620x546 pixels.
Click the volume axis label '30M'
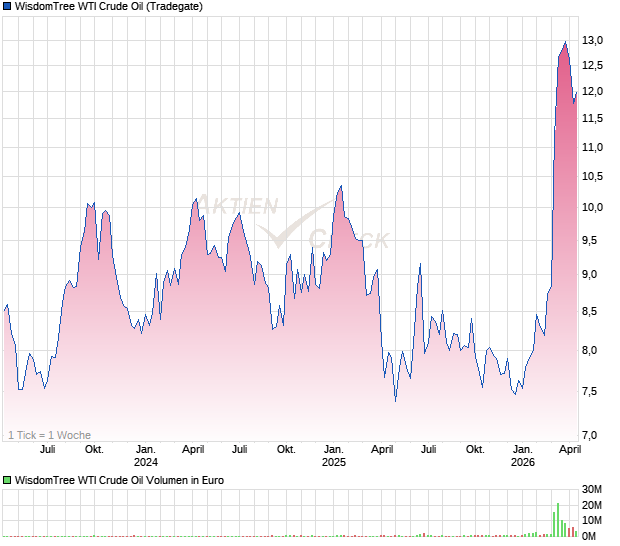(592, 490)
